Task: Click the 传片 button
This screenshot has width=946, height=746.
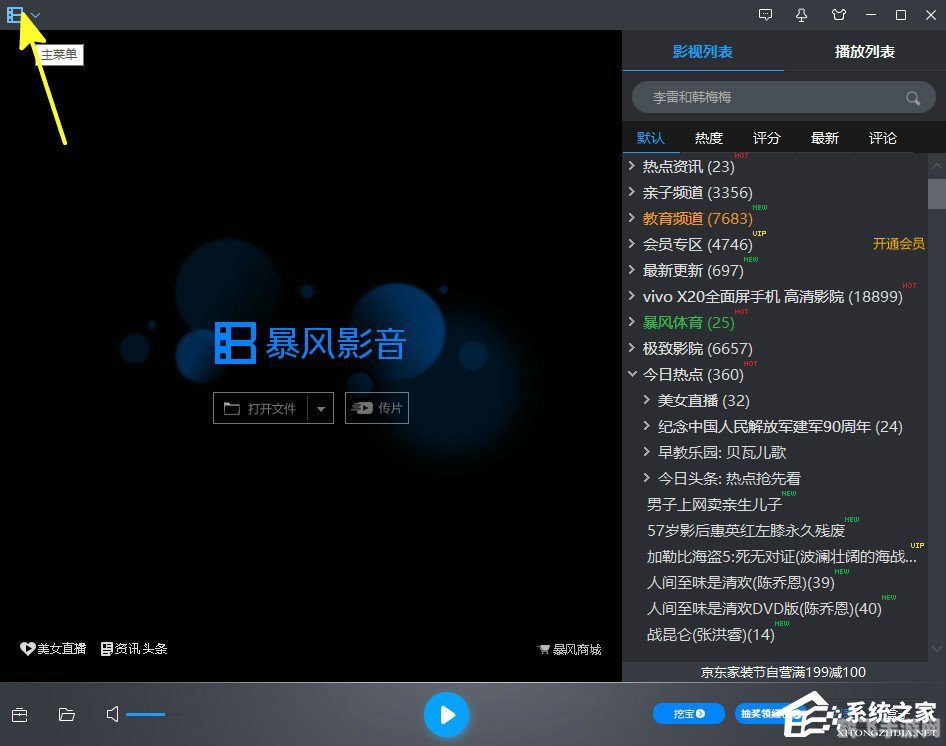Action: 377,408
